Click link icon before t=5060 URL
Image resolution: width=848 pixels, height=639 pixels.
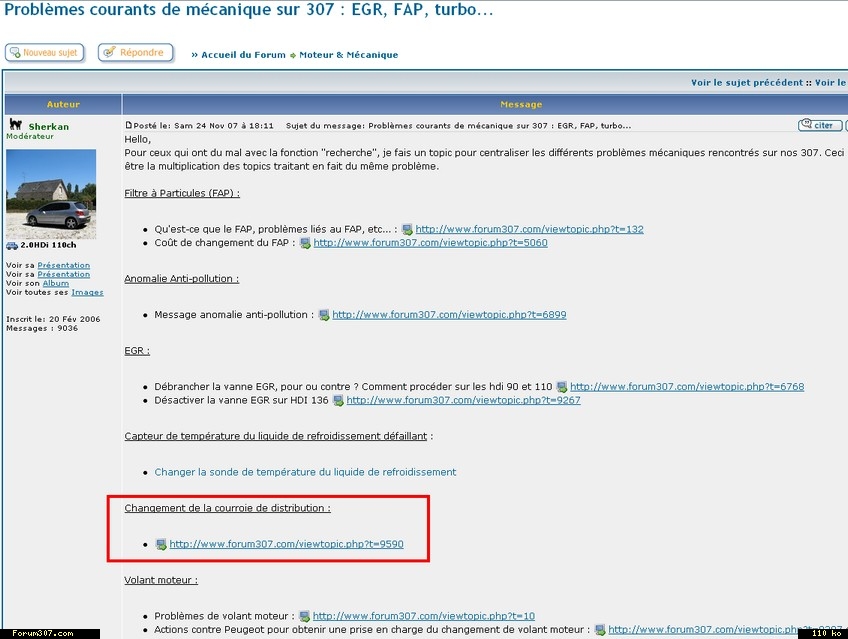pyautogui.click(x=306, y=243)
